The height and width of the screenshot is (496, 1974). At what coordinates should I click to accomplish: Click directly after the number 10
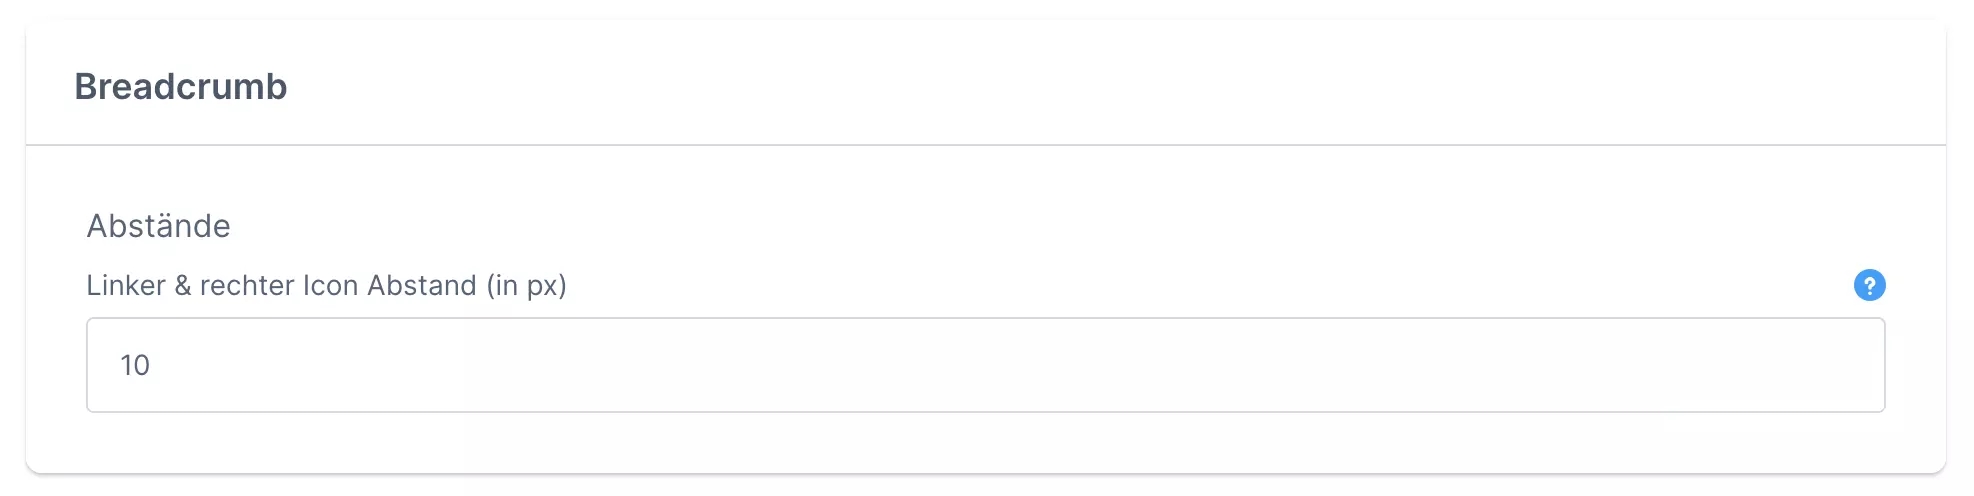[x=153, y=366]
